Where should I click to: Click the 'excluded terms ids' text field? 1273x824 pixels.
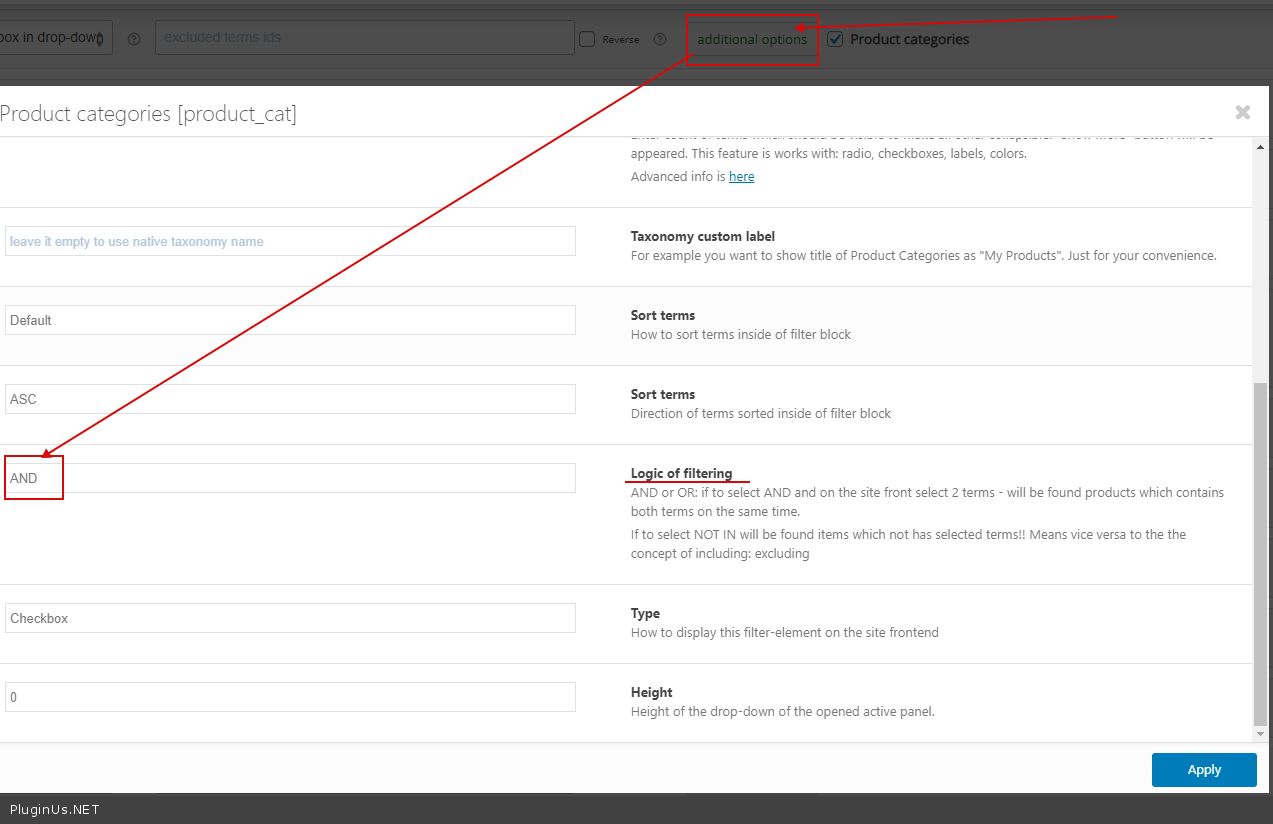(x=365, y=38)
